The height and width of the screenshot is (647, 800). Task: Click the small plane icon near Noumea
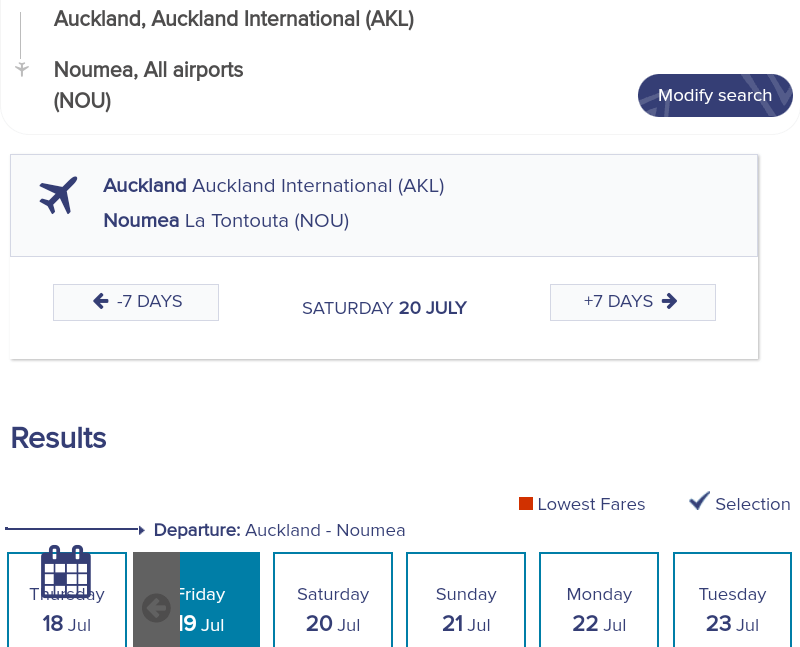coord(21,68)
